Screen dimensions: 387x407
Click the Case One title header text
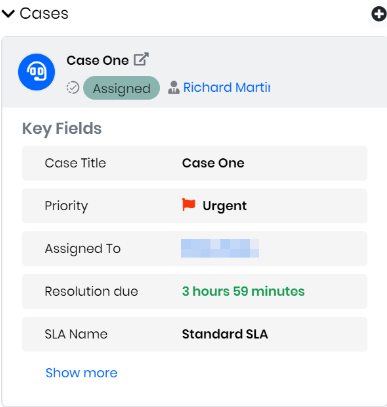tap(97, 60)
